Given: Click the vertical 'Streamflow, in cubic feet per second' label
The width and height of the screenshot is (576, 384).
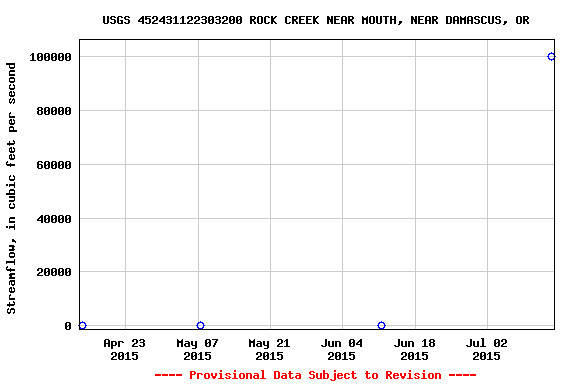Looking at the screenshot, I should 11,188.
